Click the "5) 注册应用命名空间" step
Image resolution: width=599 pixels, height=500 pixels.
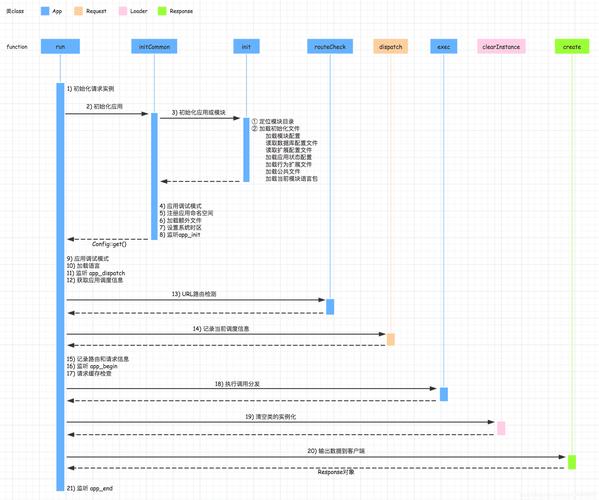186,213
